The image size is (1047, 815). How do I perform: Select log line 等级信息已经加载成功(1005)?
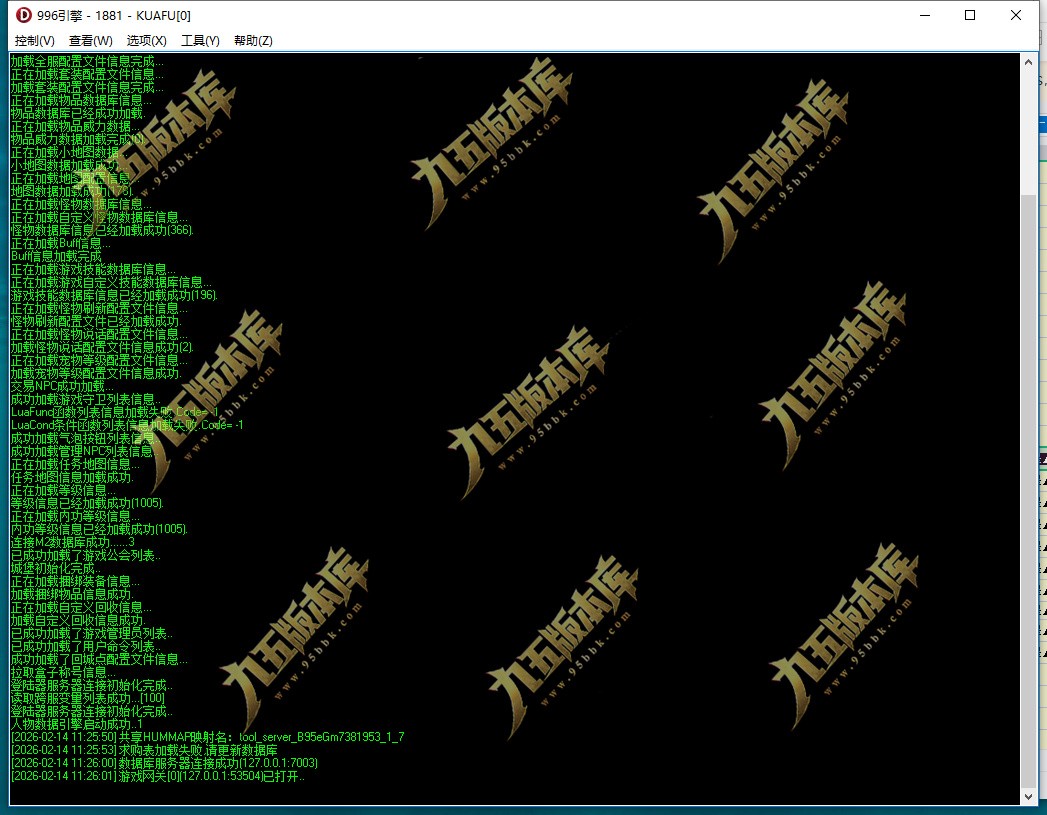87,503
